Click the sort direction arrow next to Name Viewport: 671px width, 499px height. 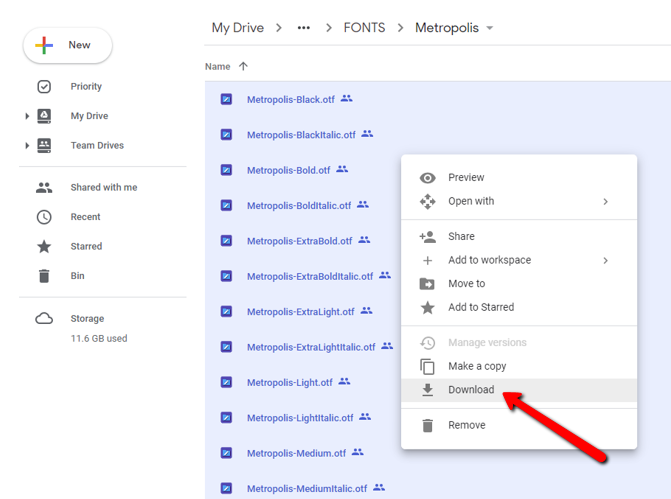coord(243,66)
